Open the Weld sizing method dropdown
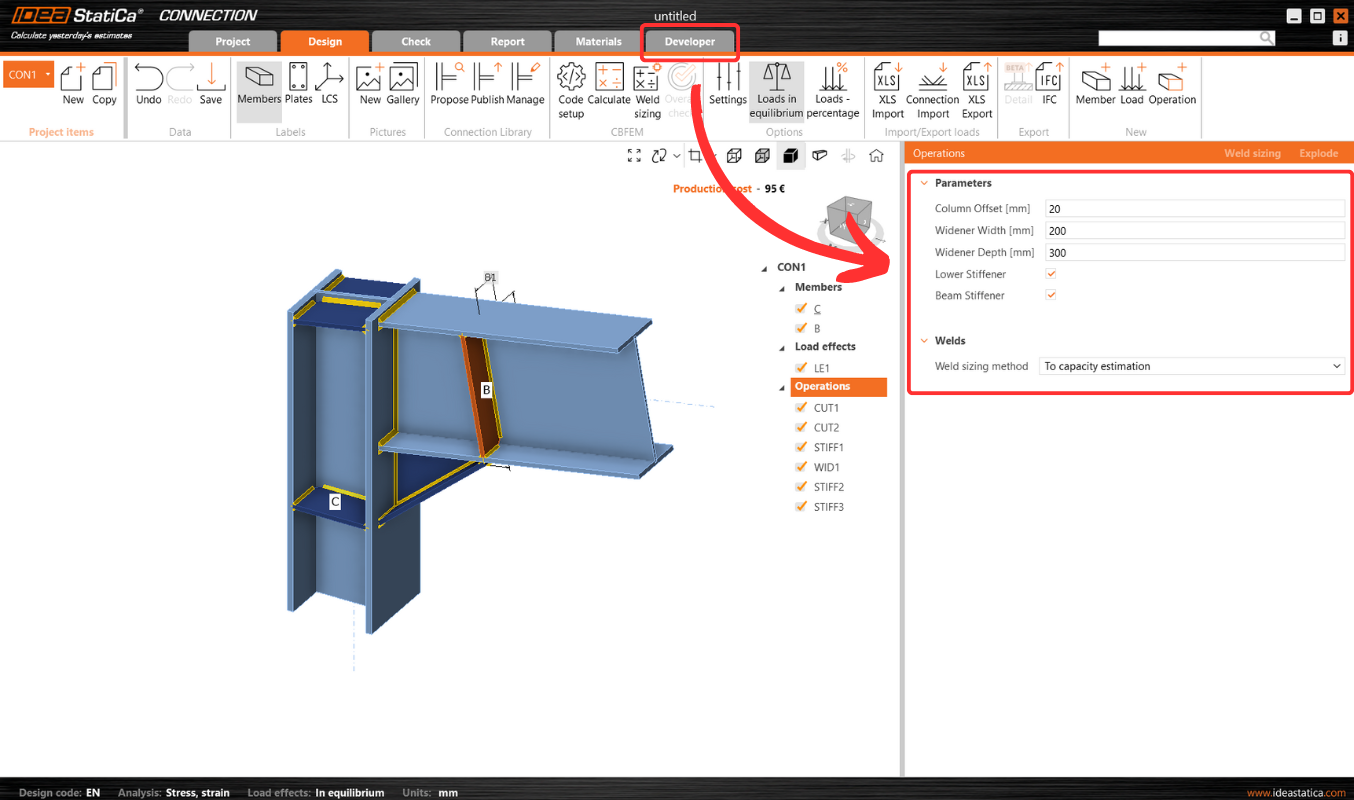Screen dimensions: 1354x800 1192,367
